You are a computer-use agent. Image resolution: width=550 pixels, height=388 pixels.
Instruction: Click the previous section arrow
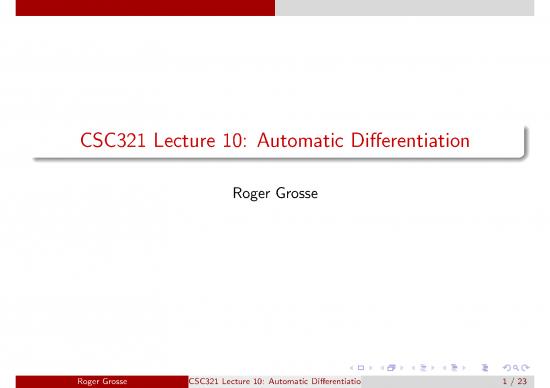pos(445,368)
